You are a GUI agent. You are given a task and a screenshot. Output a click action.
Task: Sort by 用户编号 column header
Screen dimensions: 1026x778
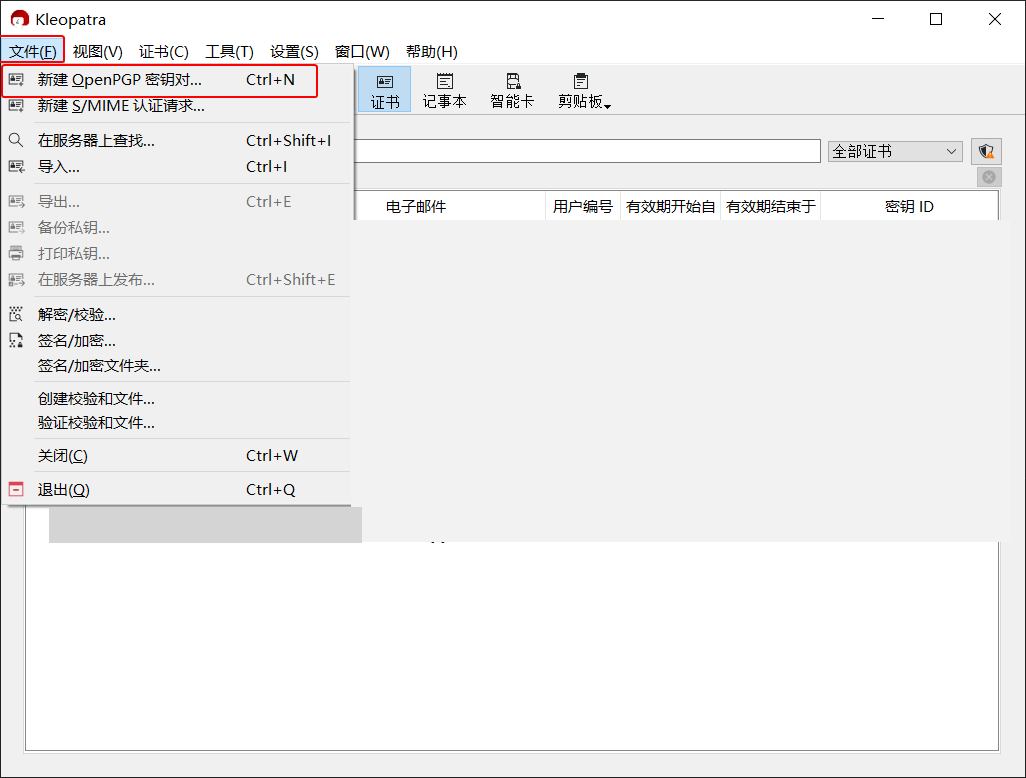click(582, 207)
